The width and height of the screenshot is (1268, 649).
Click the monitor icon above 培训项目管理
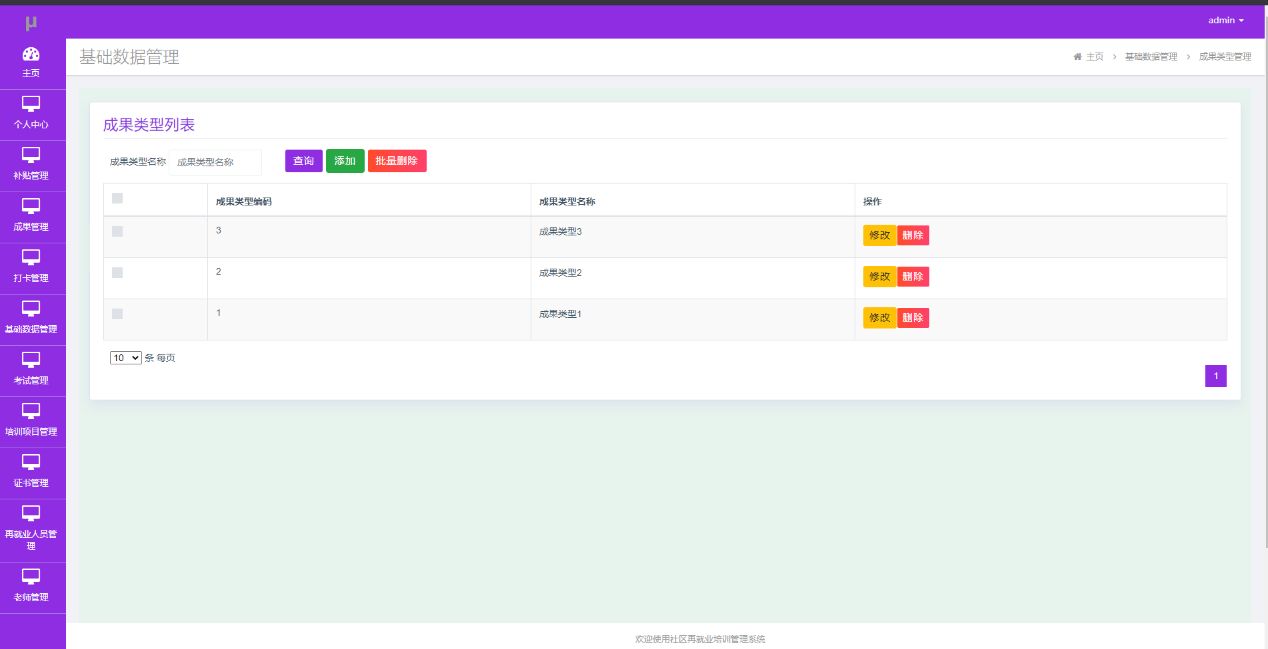pyautogui.click(x=31, y=411)
